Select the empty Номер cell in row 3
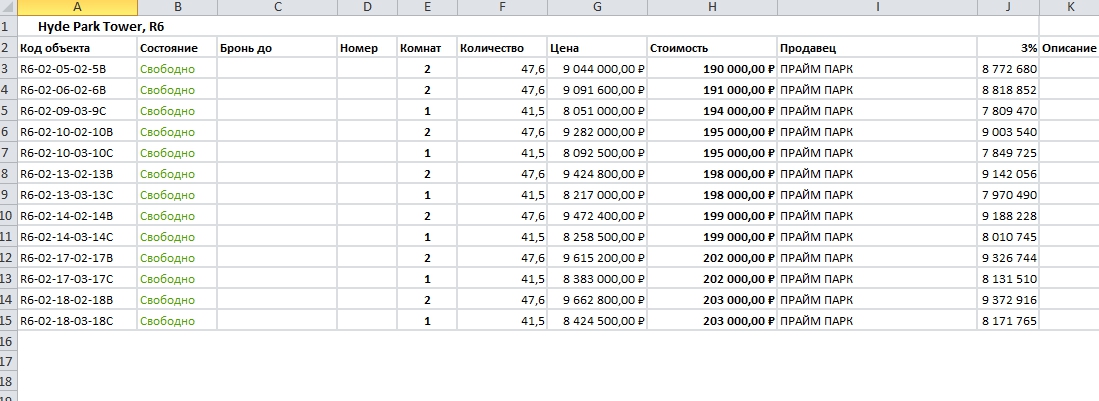 coord(367,69)
